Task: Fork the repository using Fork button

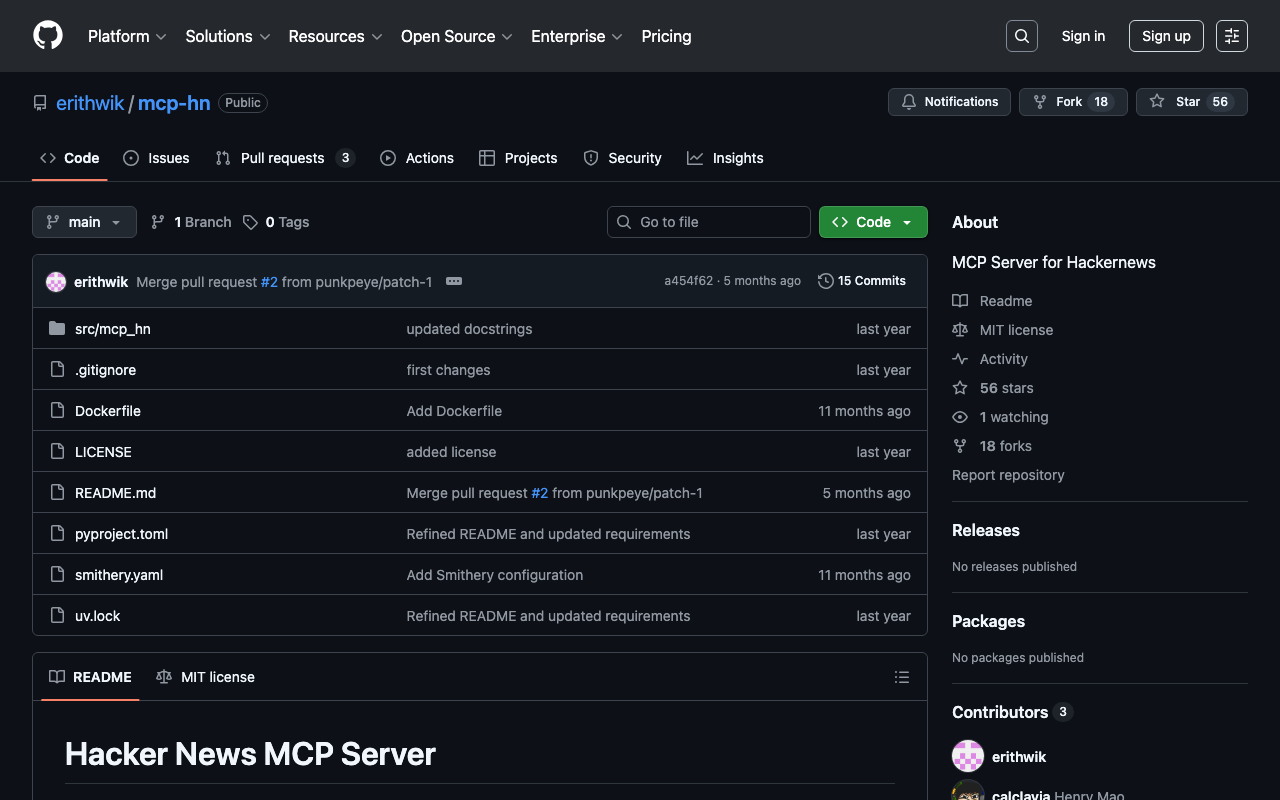Action: click(1072, 102)
